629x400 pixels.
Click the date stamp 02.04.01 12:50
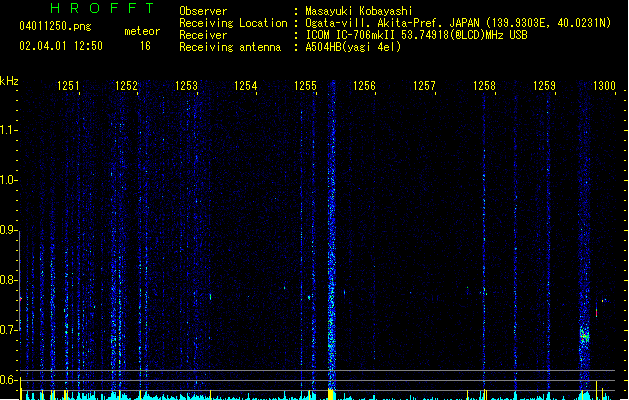[61, 46]
